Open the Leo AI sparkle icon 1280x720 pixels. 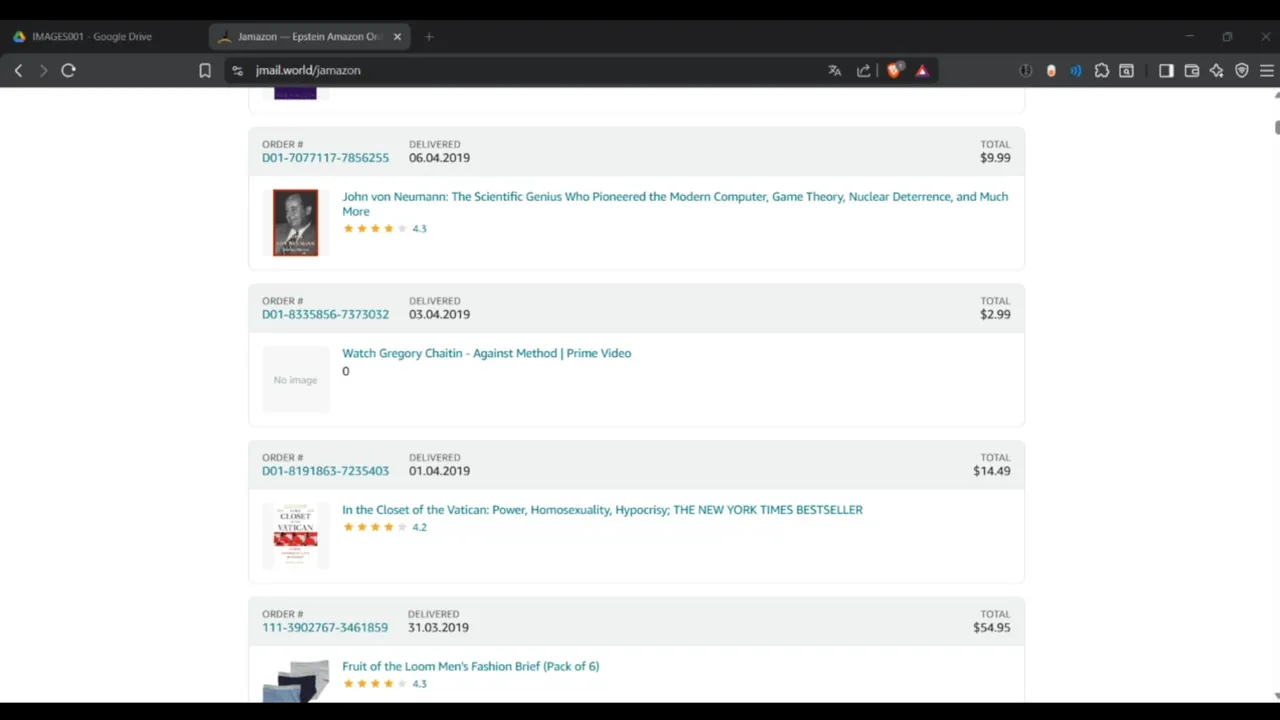[x=1217, y=71]
